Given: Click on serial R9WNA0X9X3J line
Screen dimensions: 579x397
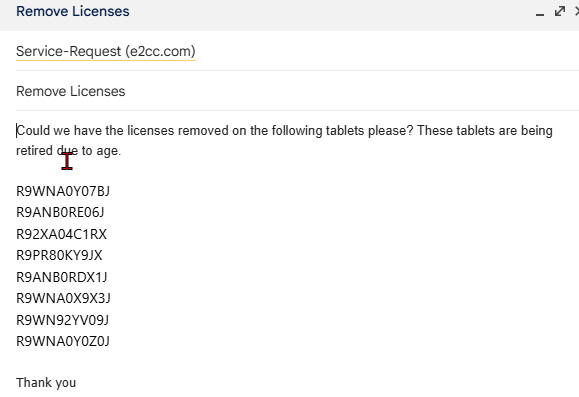Looking at the screenshot, I should click(63, 298).
